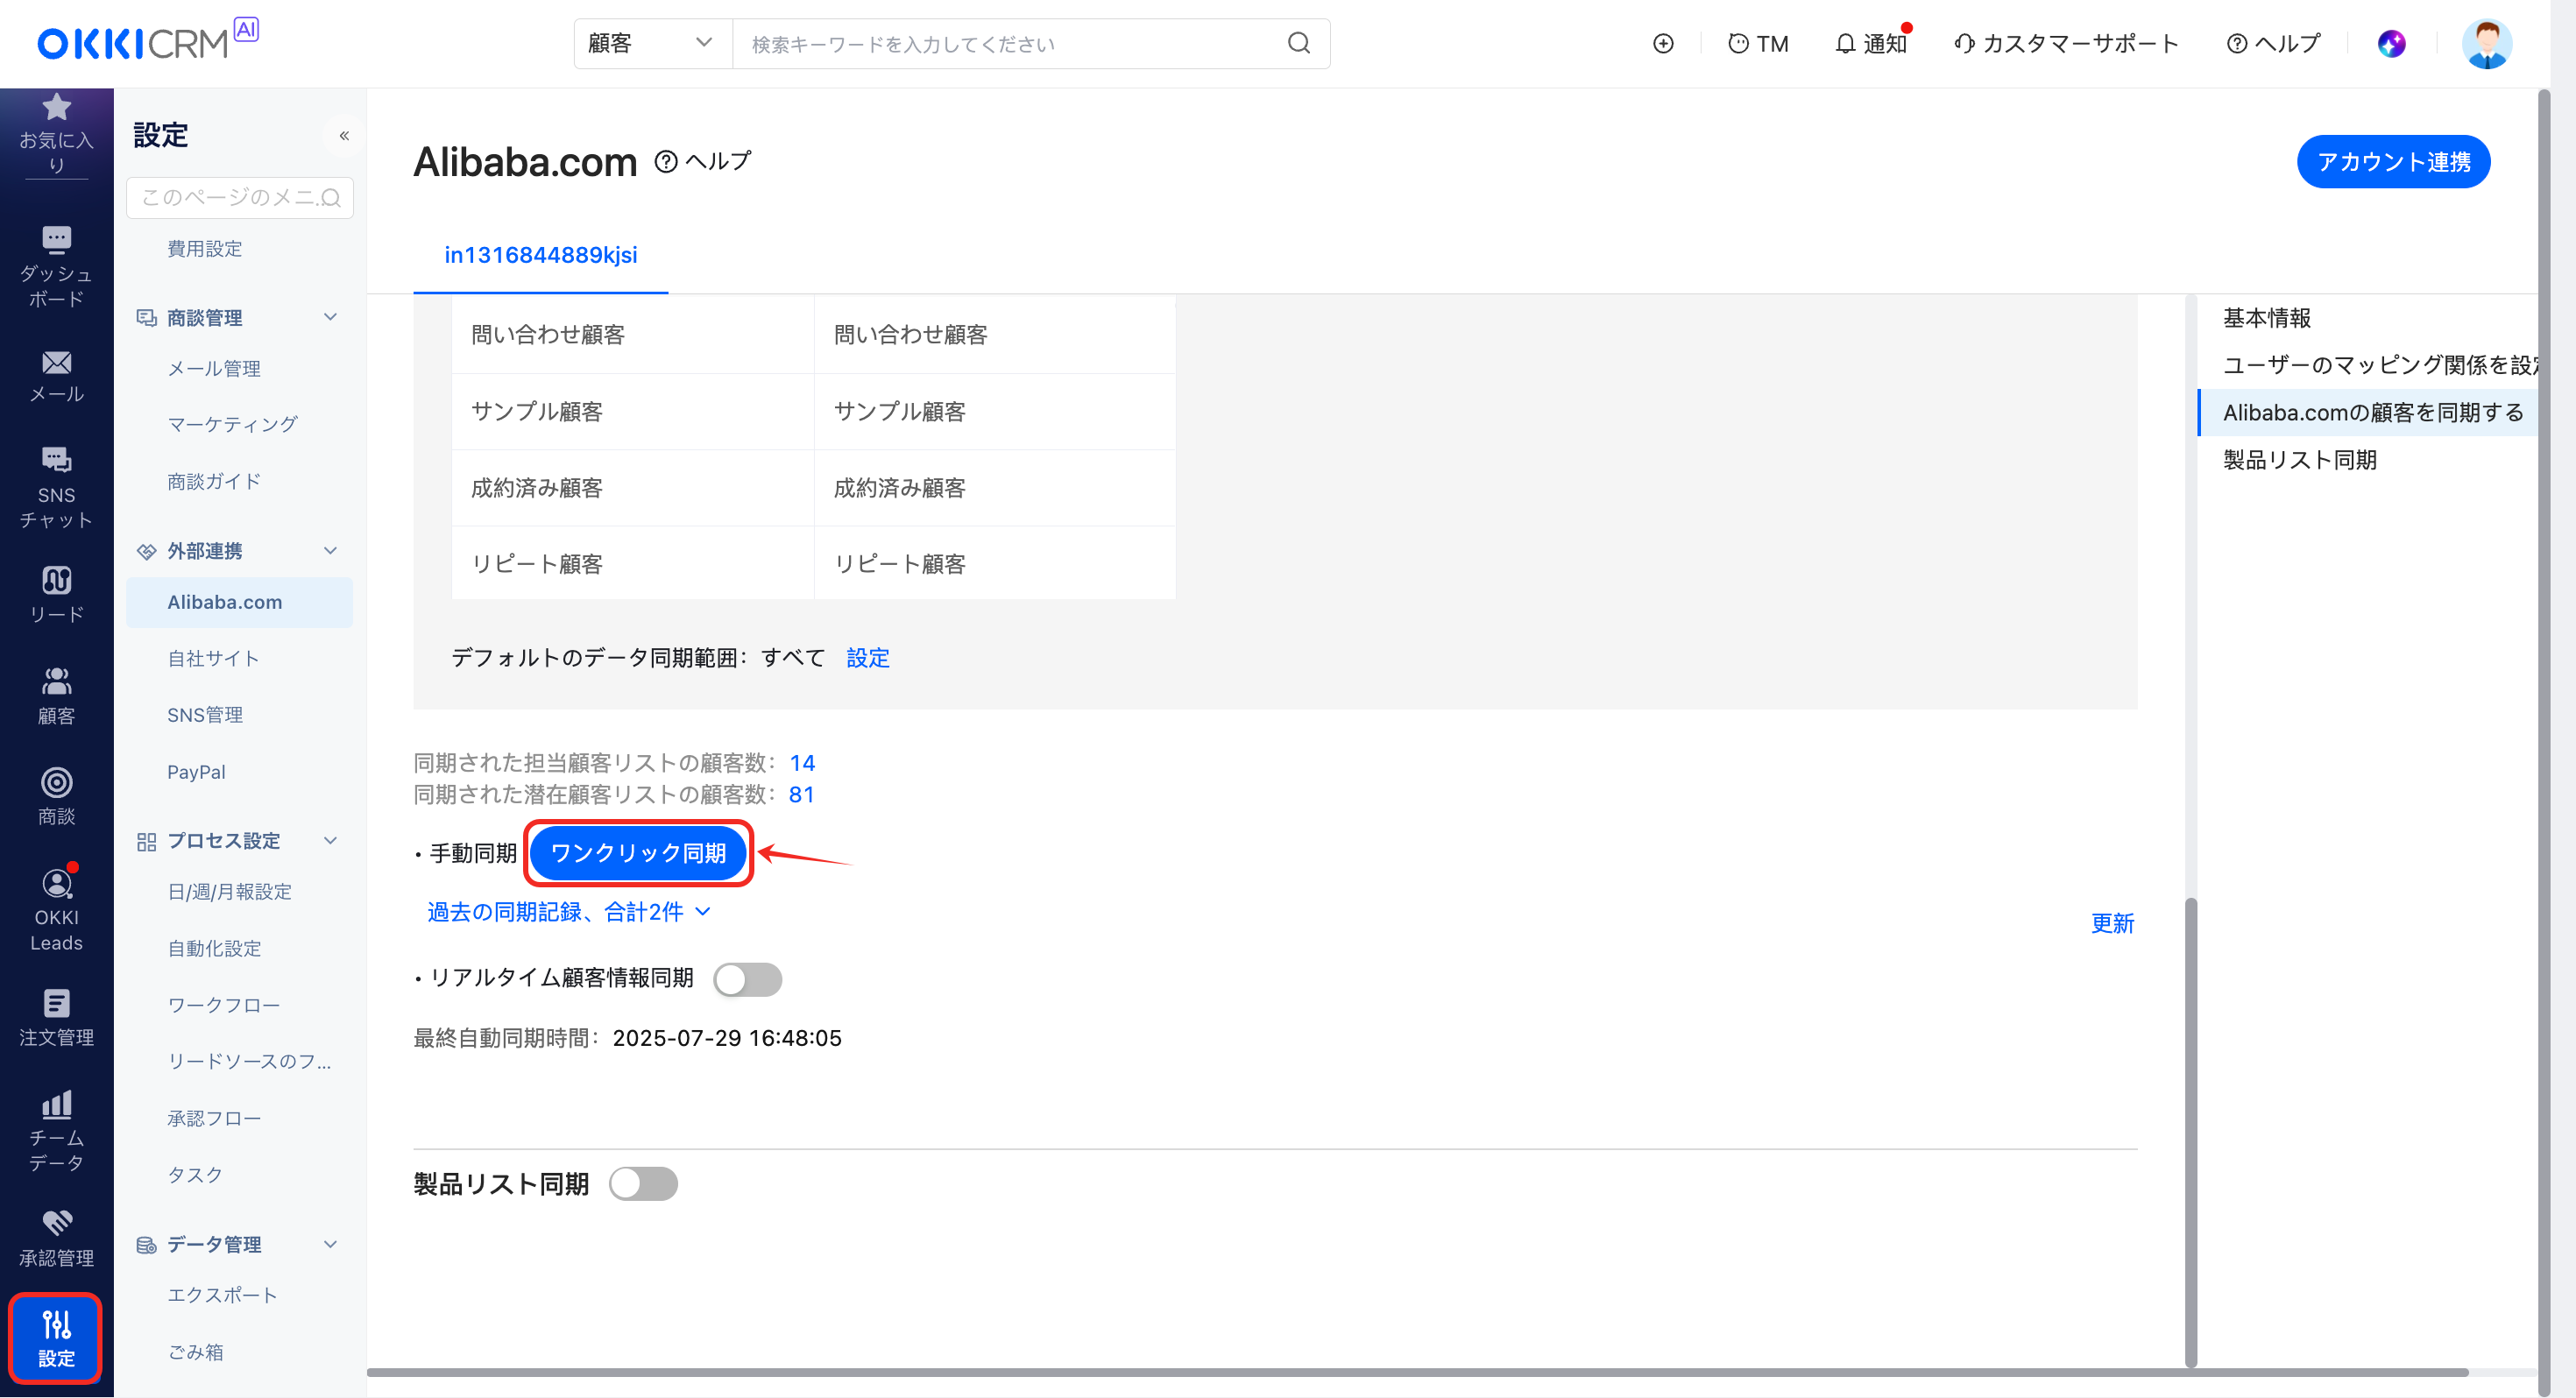The image size is (2576, 1398).
Task: Open タスク in settings menu
Action: [x=195, y=1175]
